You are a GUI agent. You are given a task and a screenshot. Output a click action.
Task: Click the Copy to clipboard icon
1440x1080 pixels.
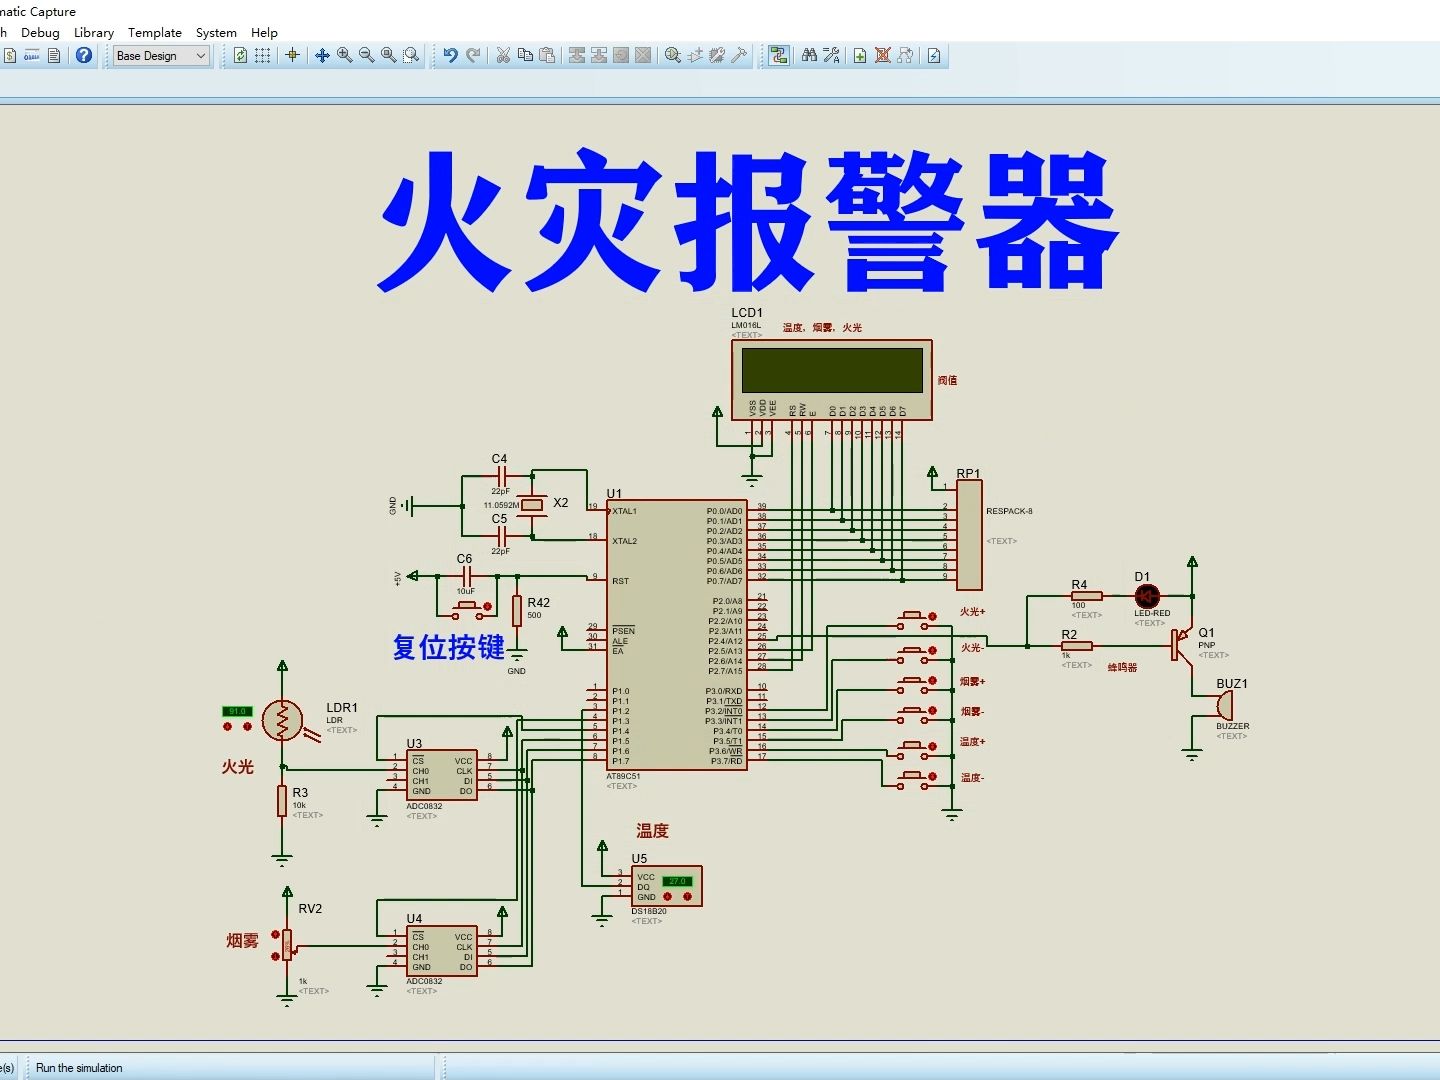click(525, 55)
